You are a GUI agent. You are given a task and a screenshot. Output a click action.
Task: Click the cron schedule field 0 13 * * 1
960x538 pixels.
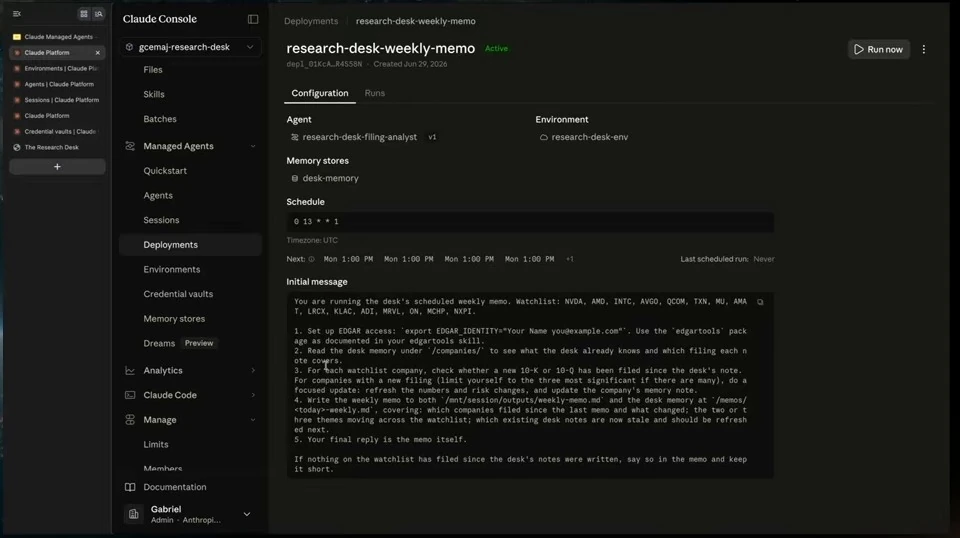click(x=530, y=222)
